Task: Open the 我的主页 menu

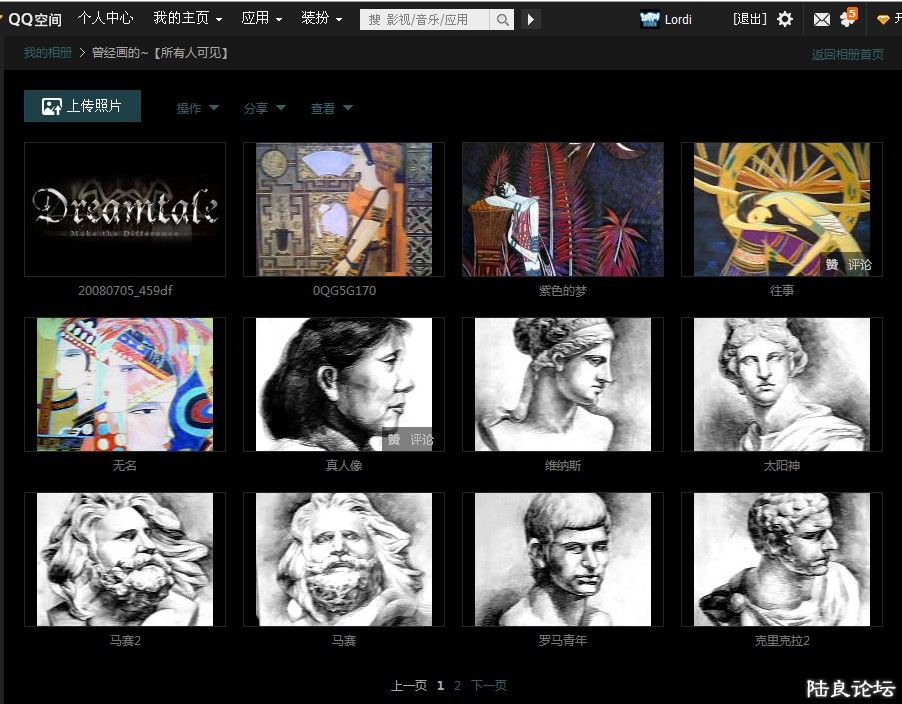Action: [187, 18]
